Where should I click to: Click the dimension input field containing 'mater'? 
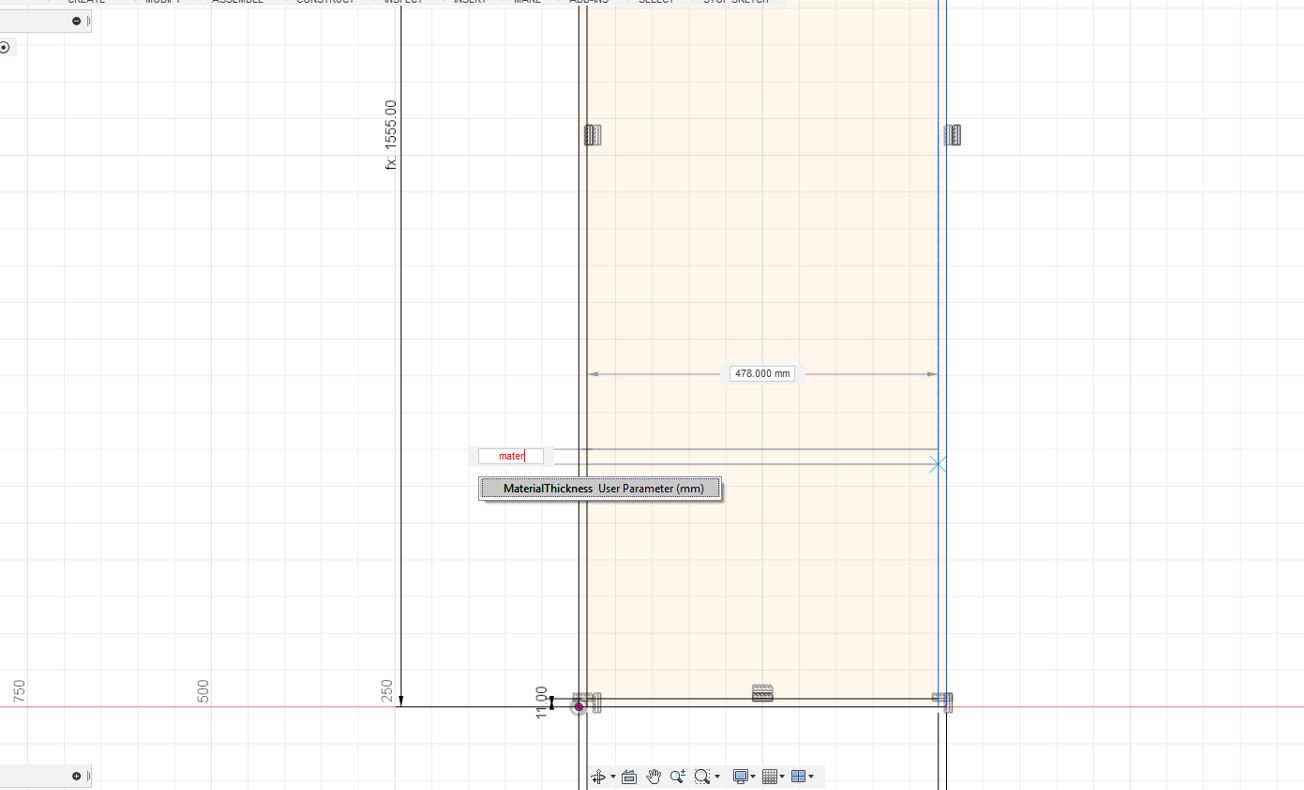pyautogui.click(x=511, y=456)
